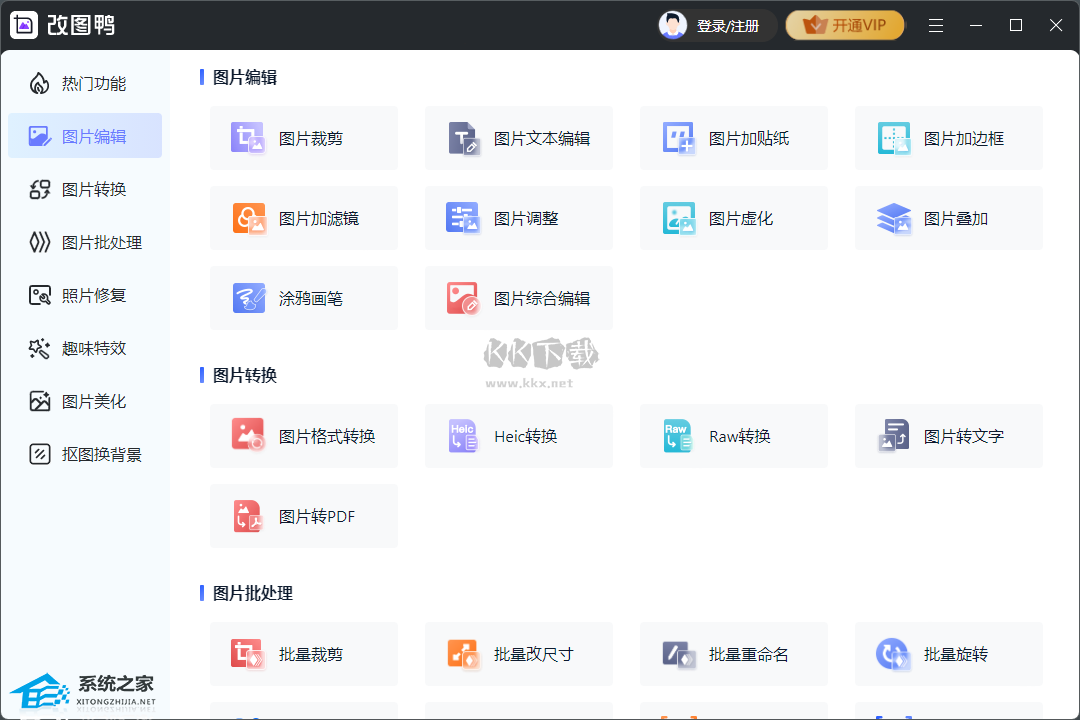Open the 批量重命名 batch rename tool

[x=733, y=654]
